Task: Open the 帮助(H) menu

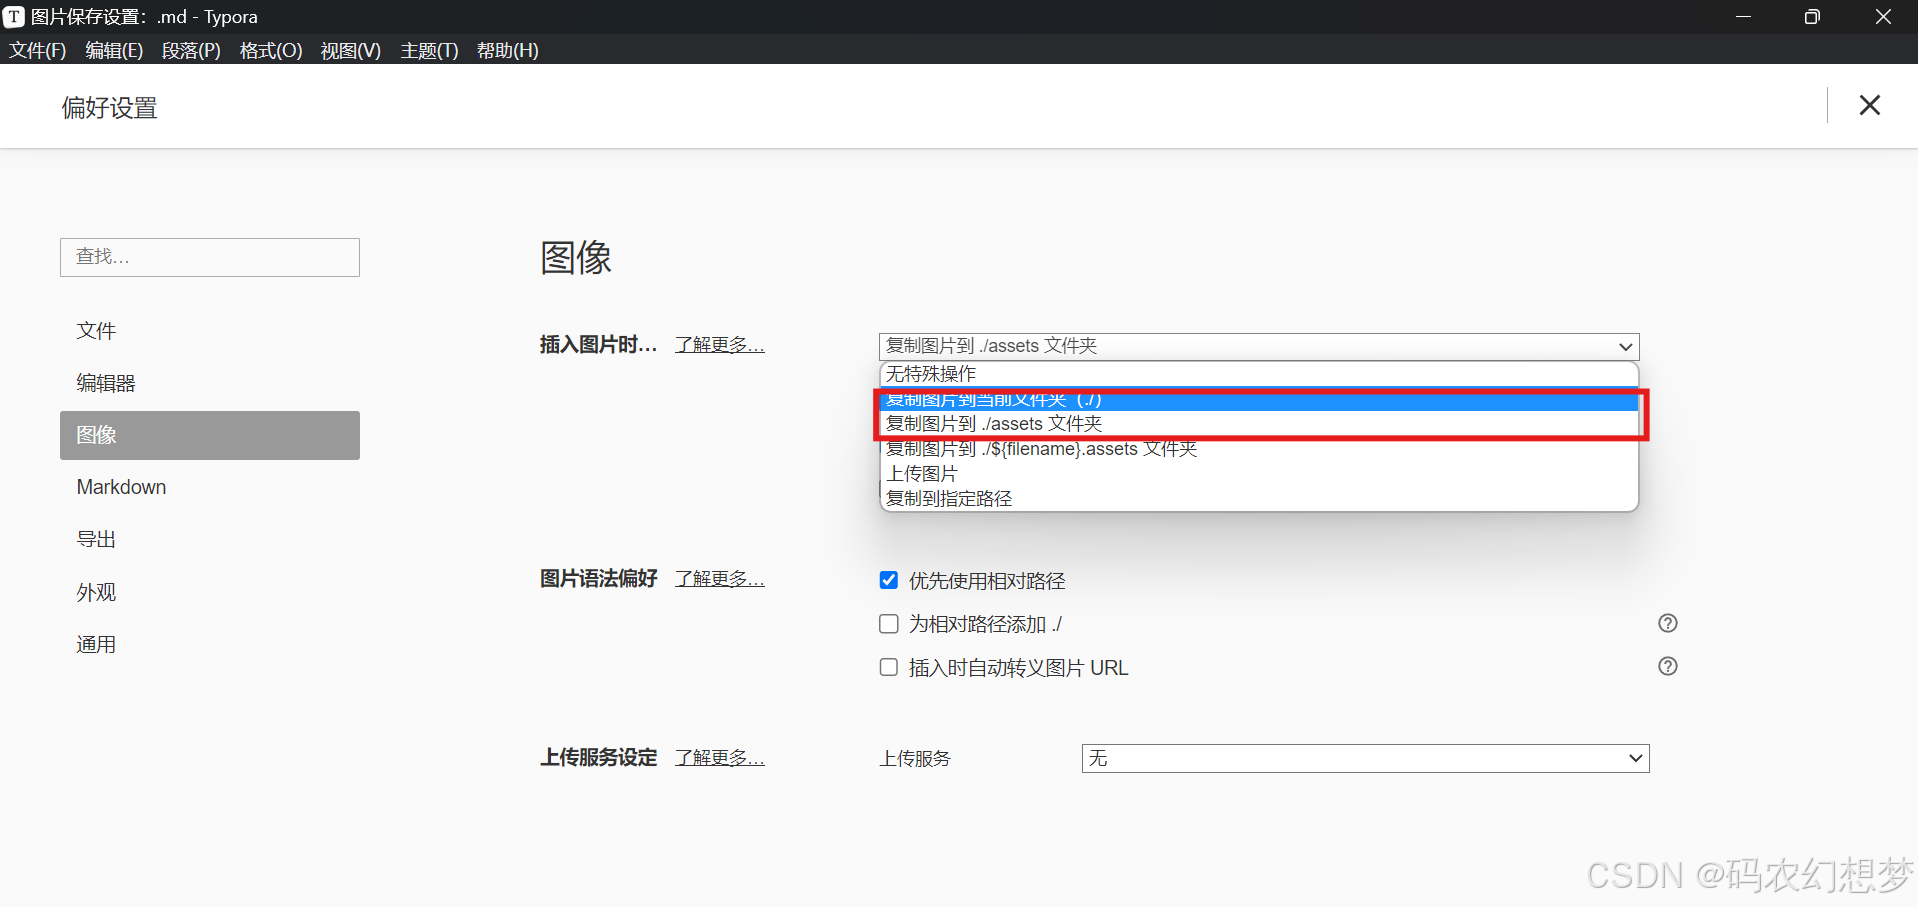Action: tap(508, 50)
